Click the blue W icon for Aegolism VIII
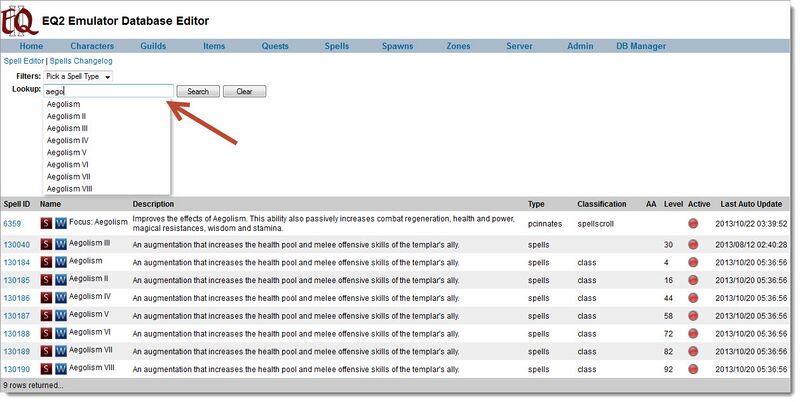This screenshot has height=402, width=800. [60, 369]
